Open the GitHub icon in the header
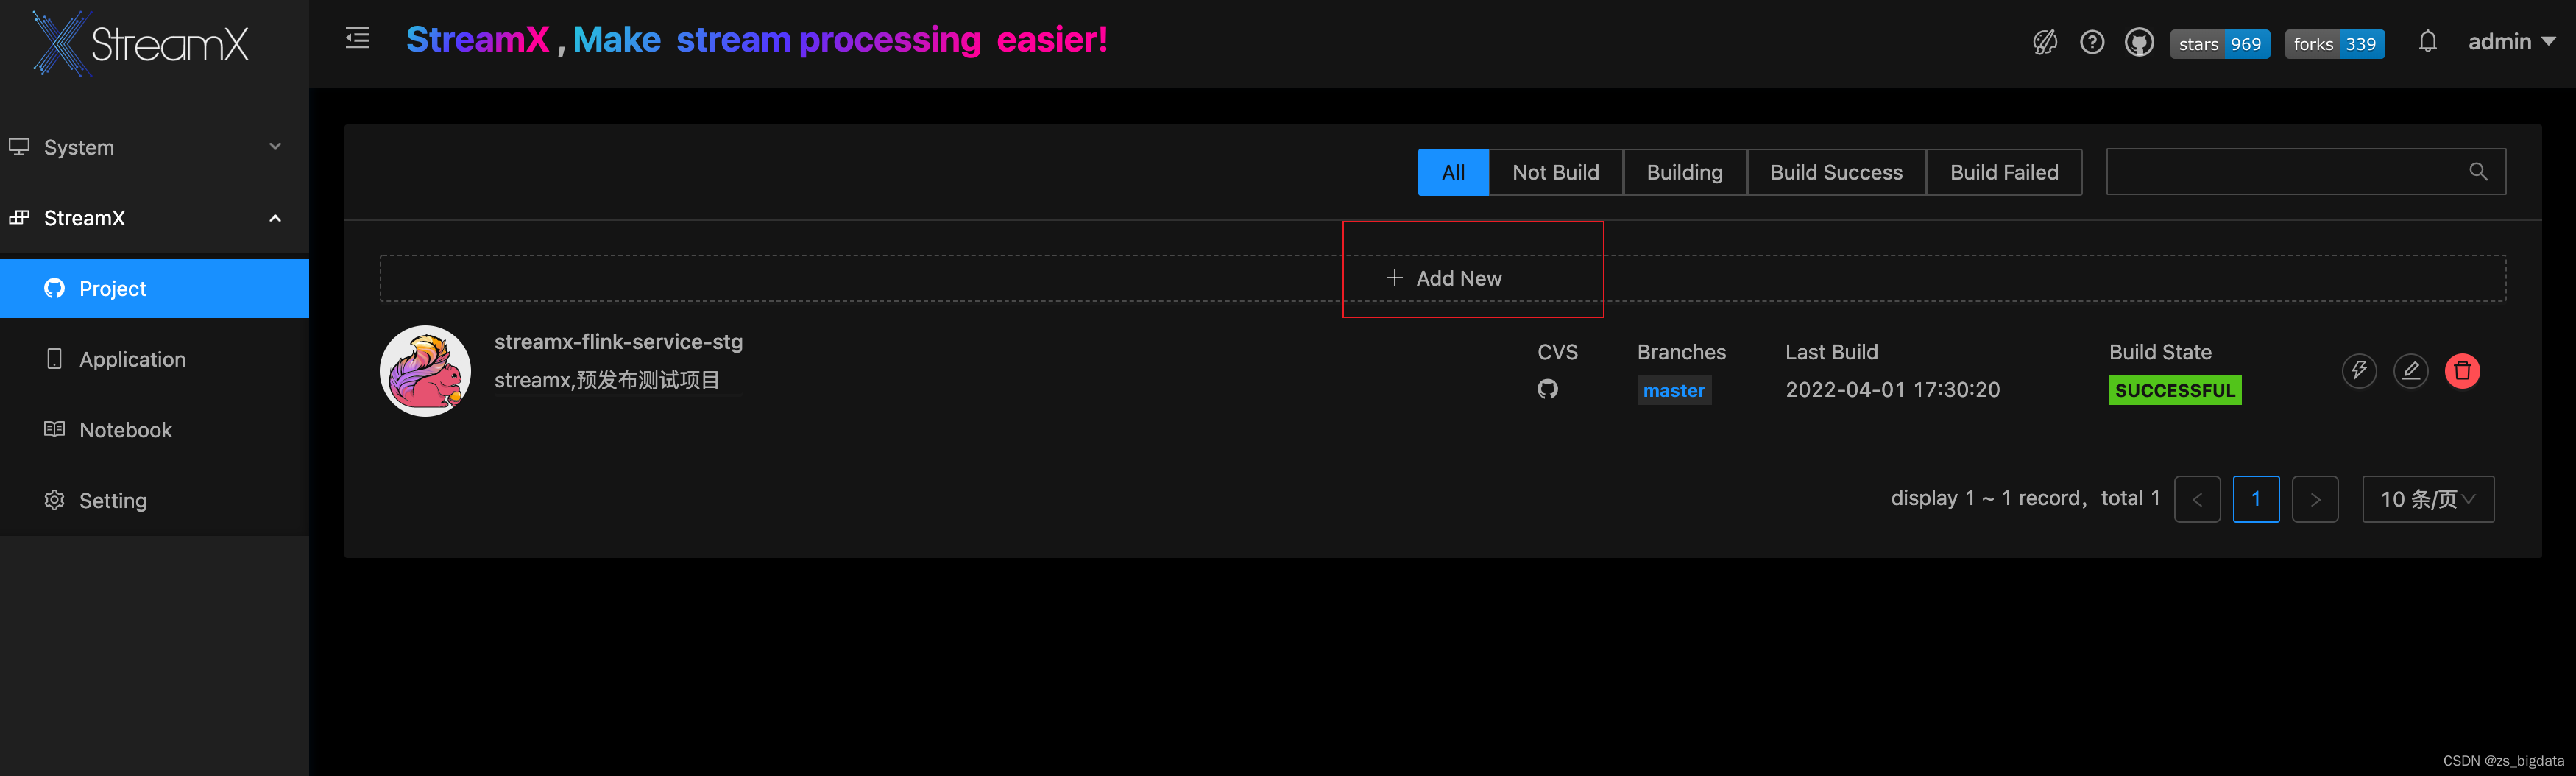This screenshot has width=2576, height=776. click(x=2139, y=43)
